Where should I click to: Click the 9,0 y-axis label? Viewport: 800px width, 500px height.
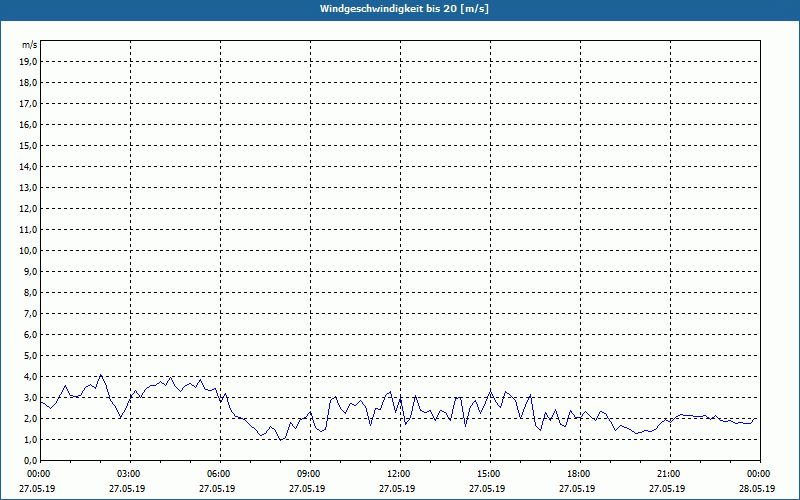30,271
